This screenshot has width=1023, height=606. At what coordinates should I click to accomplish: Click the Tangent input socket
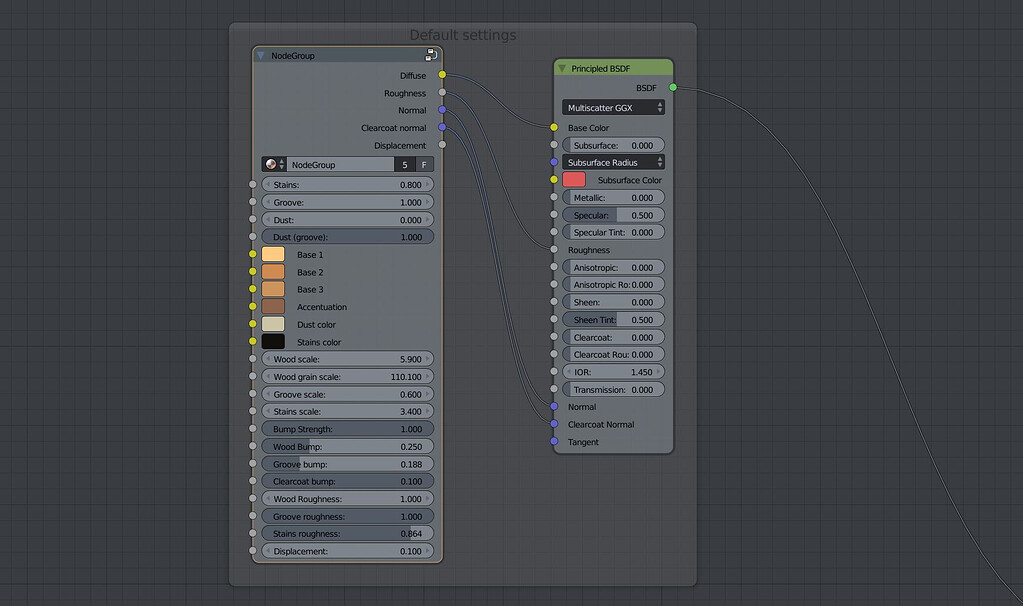point(554,441)
